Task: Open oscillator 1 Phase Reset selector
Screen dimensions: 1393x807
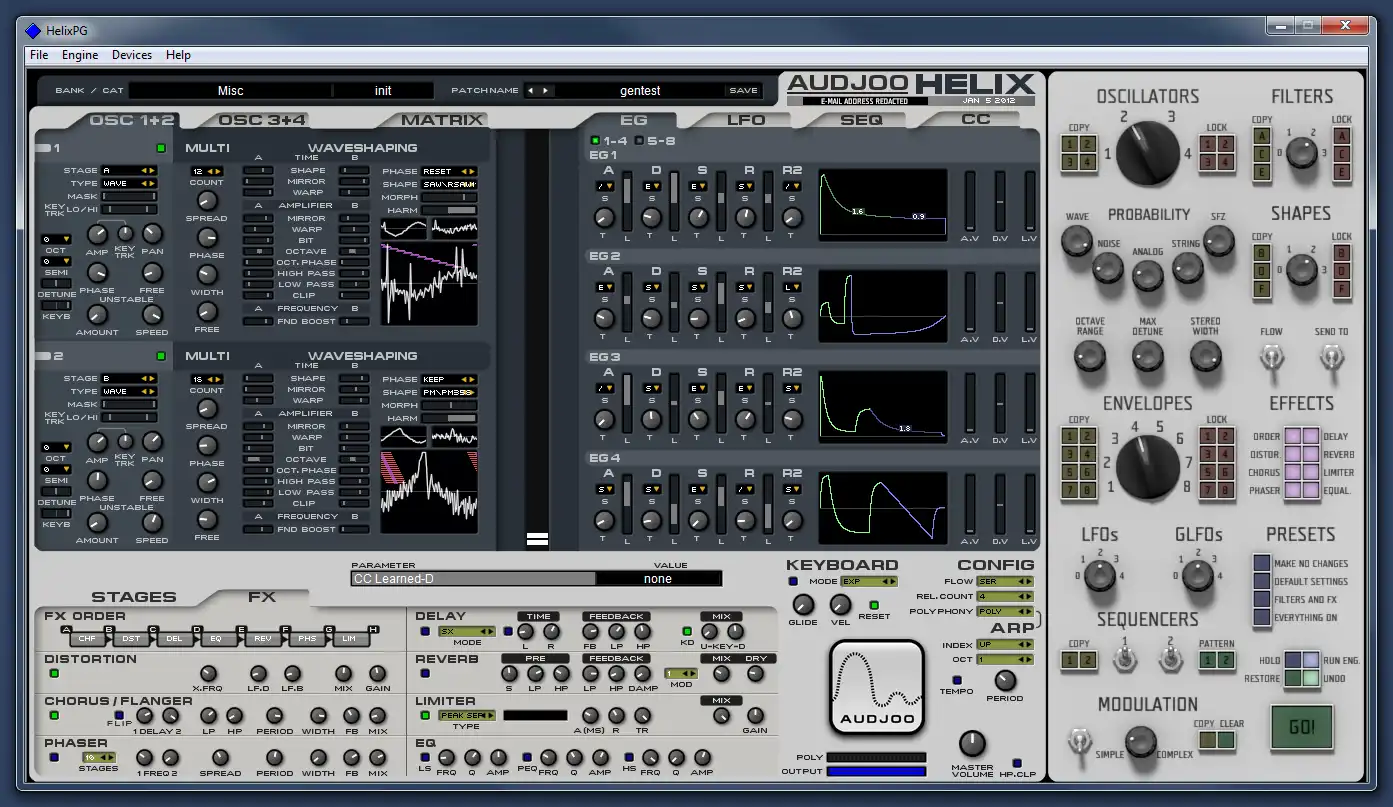Action: coord(449,171)
